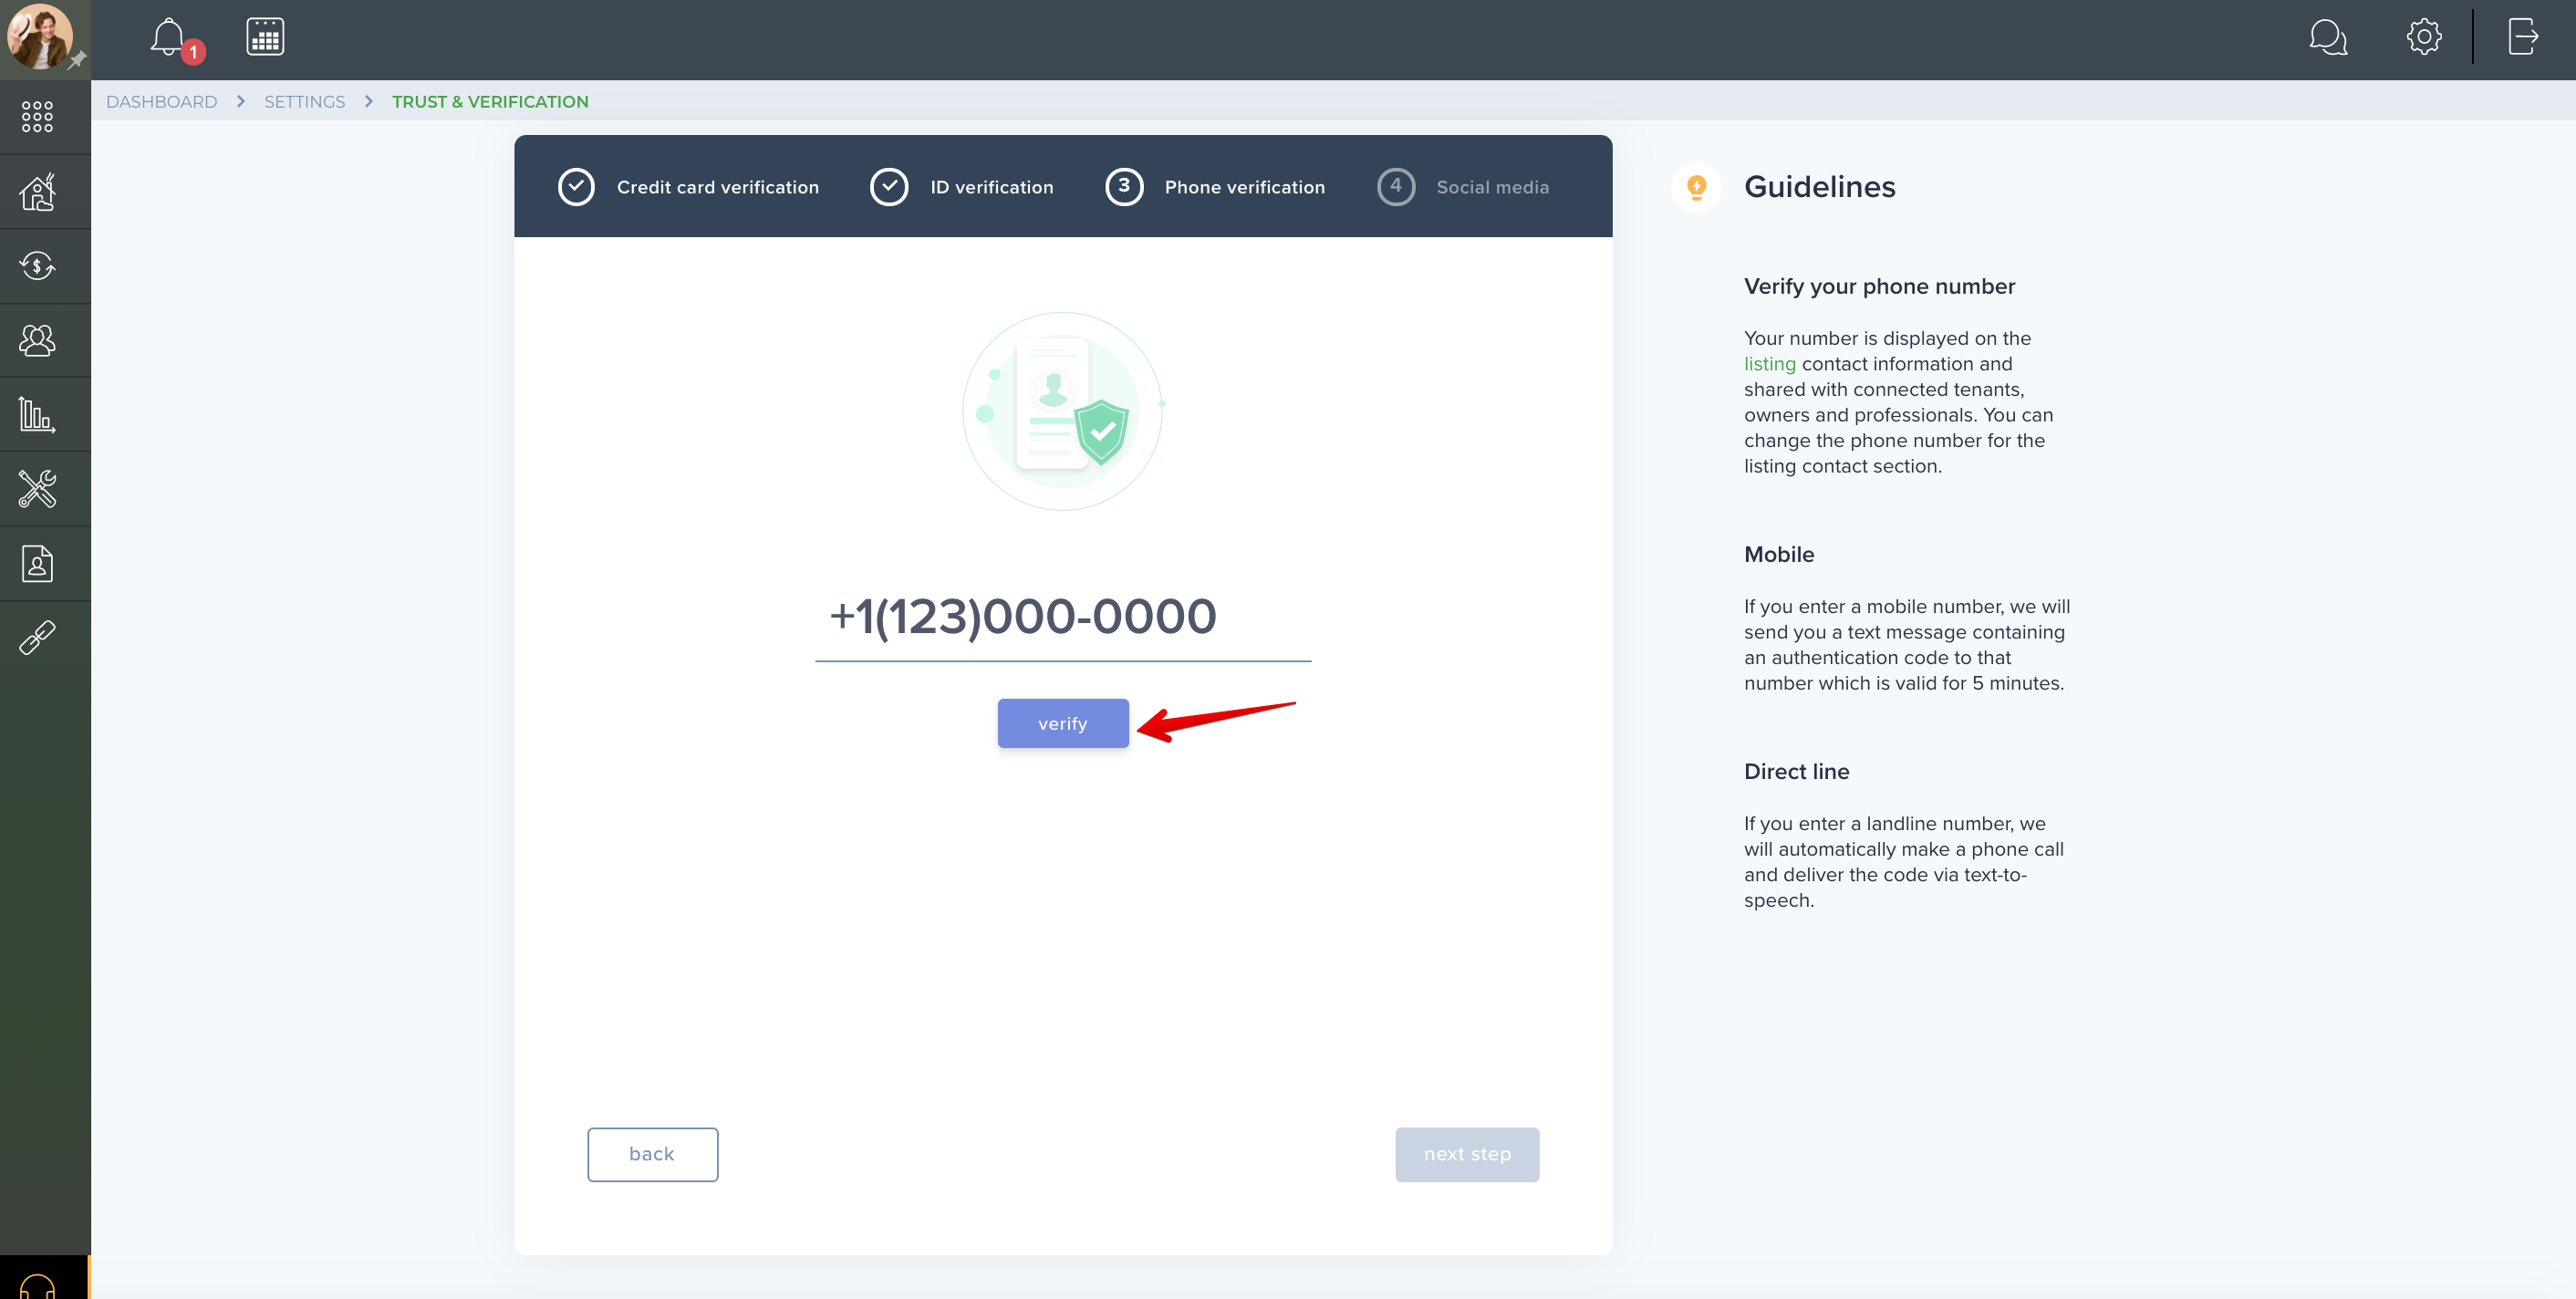Open the listing link in guidelines

1769,364
